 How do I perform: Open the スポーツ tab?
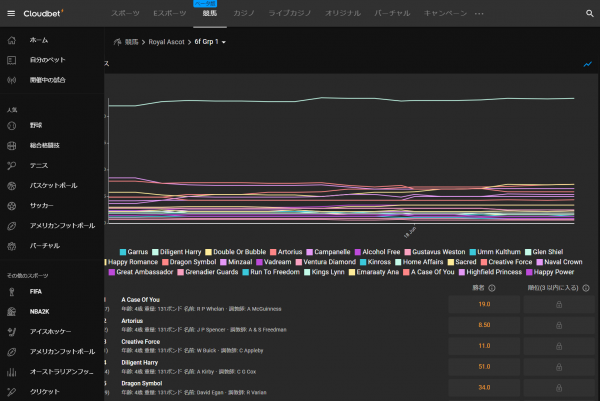click(125, 13)
